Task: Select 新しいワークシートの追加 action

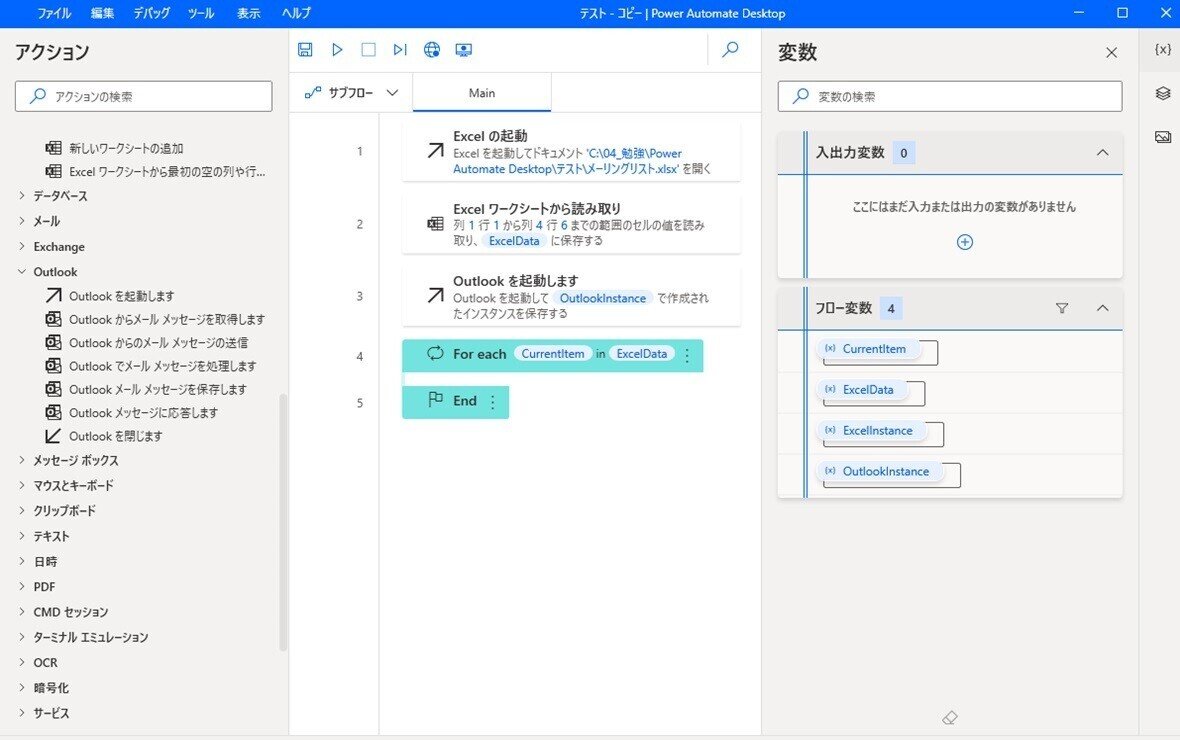Action: point(126,148)
